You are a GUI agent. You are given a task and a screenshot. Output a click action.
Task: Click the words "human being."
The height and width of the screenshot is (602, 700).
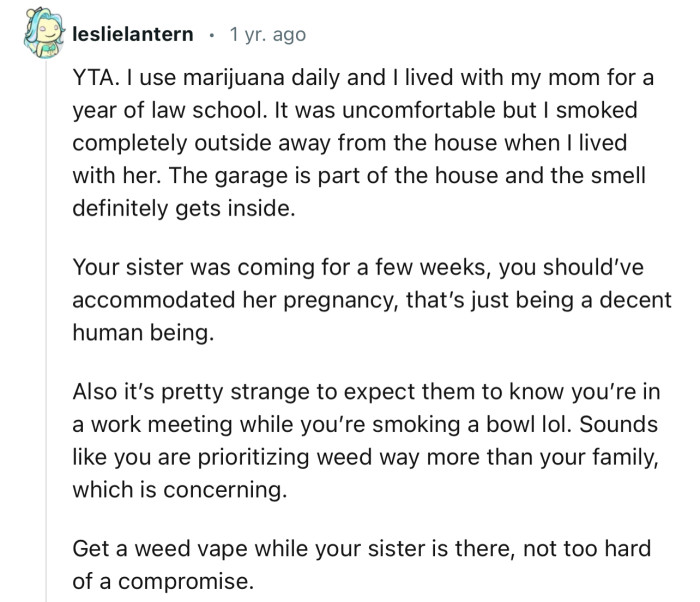(143, 334)
